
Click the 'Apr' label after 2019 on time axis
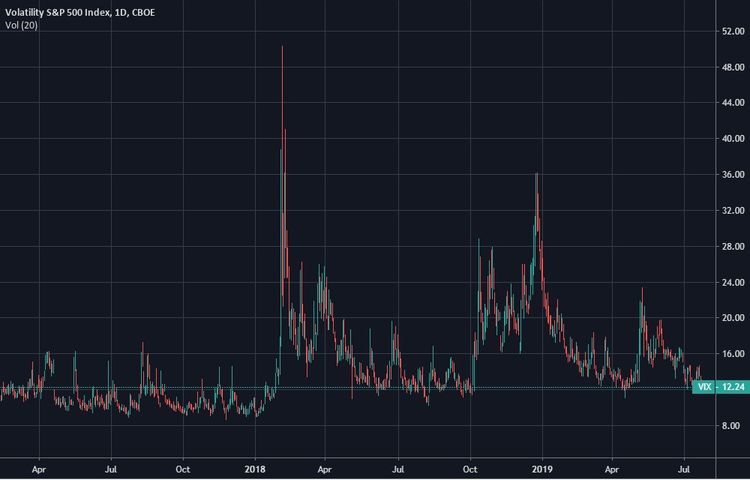tap(612, 469)
